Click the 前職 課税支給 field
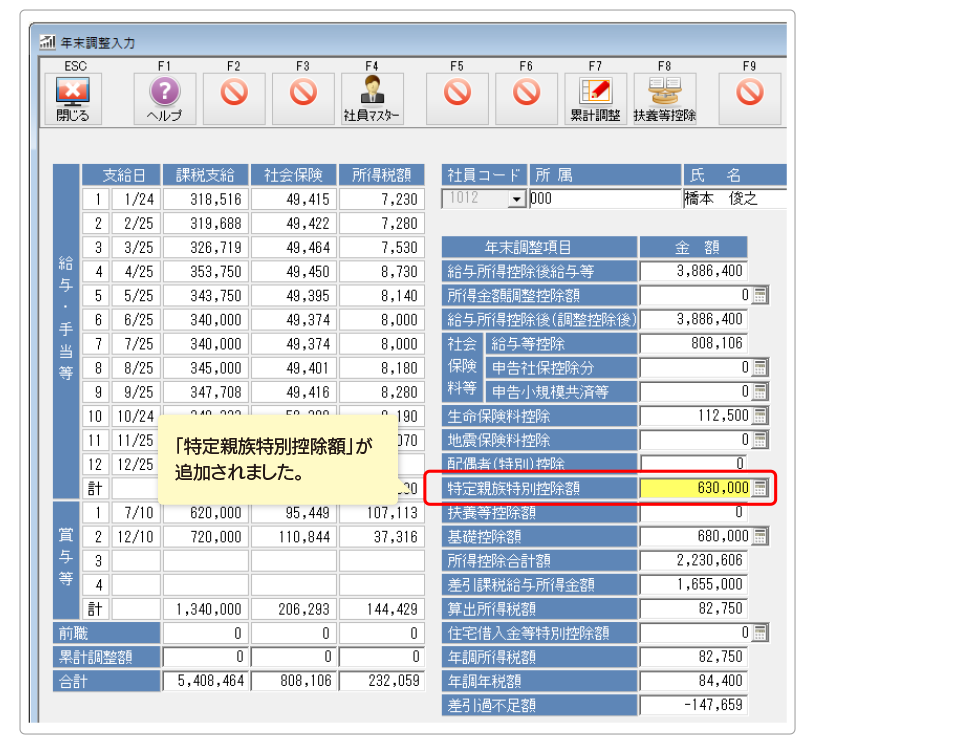Screen dimensions: 960x744 pyautogui.click(x=205, y=633)
